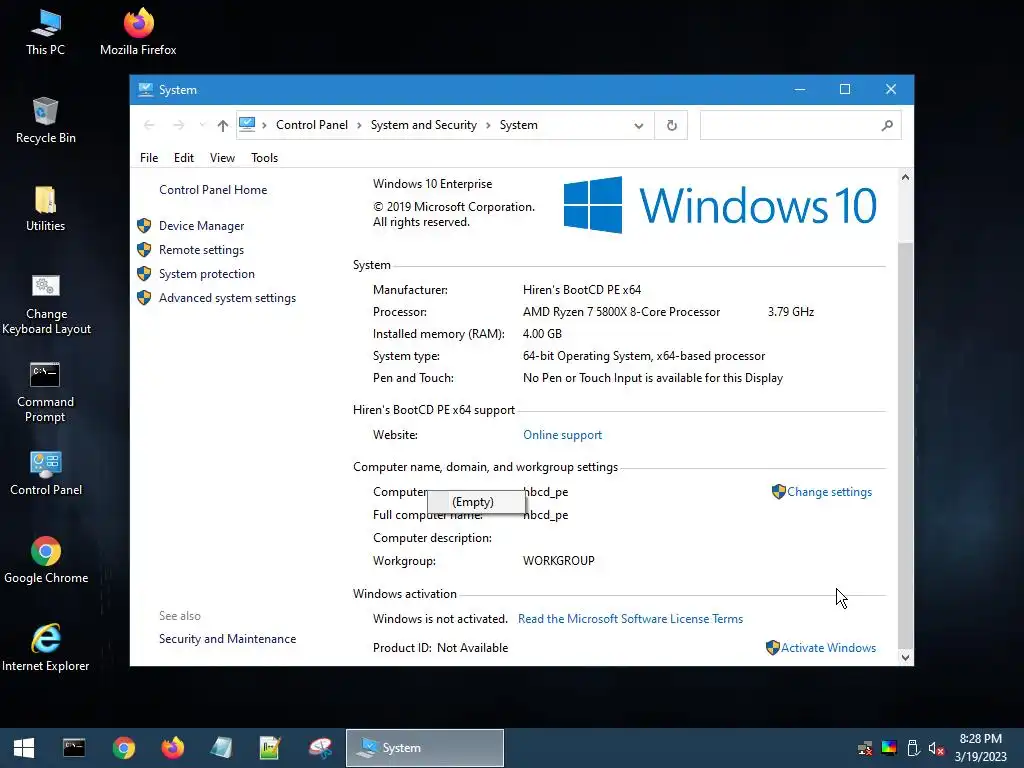The width and height of the screenshot is (1024, 768).
Task: Maximize the System window
Action: click(x=844, y=89)
